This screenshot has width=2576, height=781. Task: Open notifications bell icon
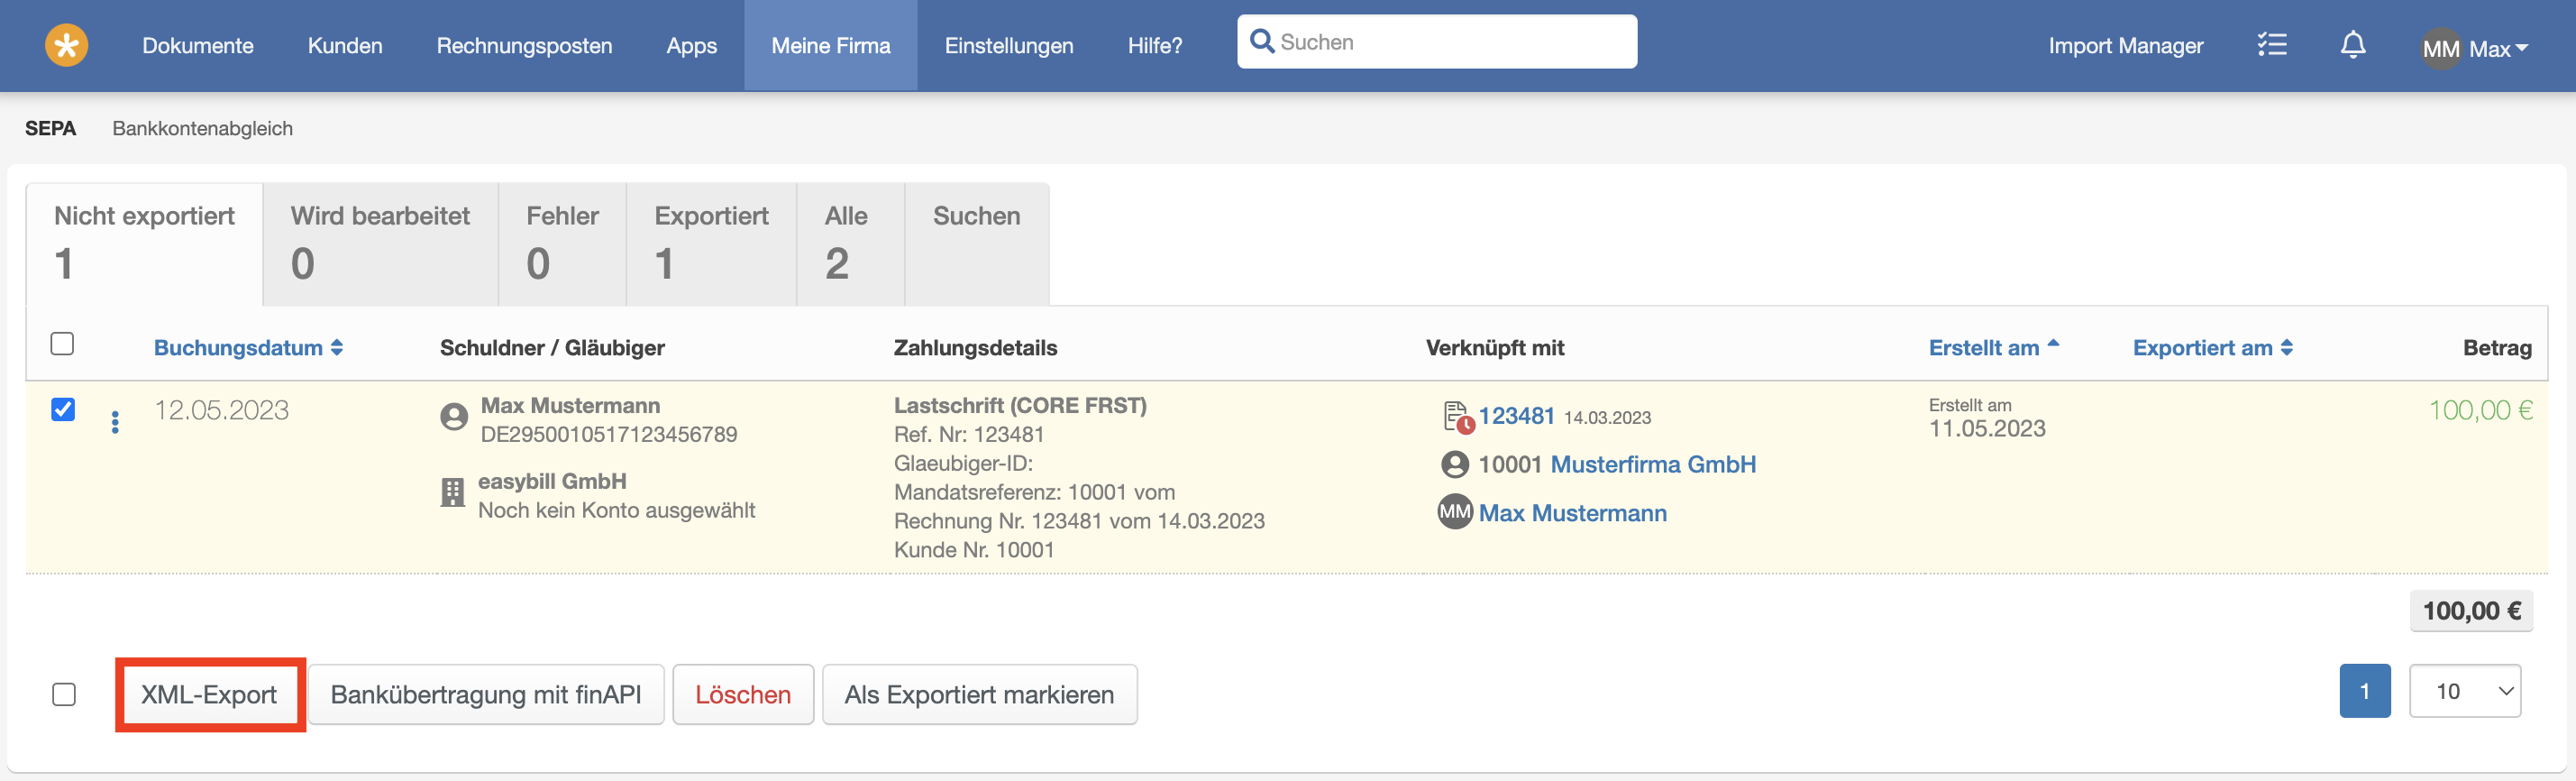(x=2353, y=45)
